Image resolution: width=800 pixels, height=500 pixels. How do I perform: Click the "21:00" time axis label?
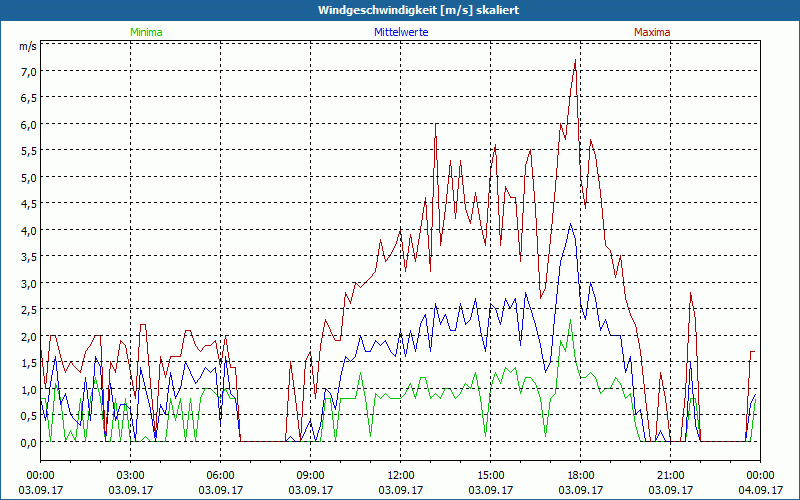pyautogui.click(x=670, y=476)
